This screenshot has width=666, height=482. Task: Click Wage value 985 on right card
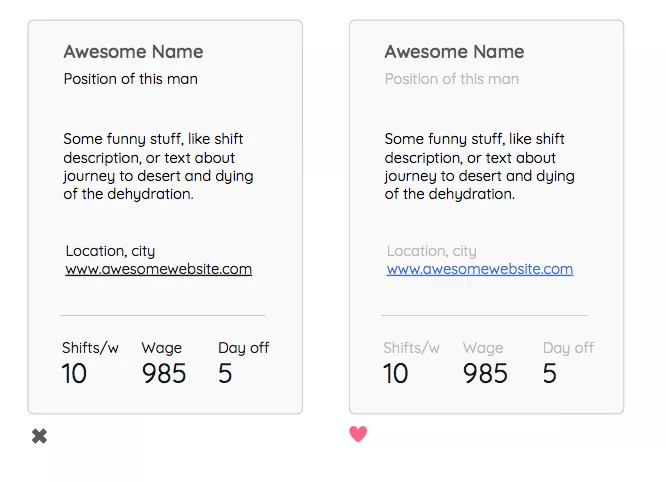point(485,374)
